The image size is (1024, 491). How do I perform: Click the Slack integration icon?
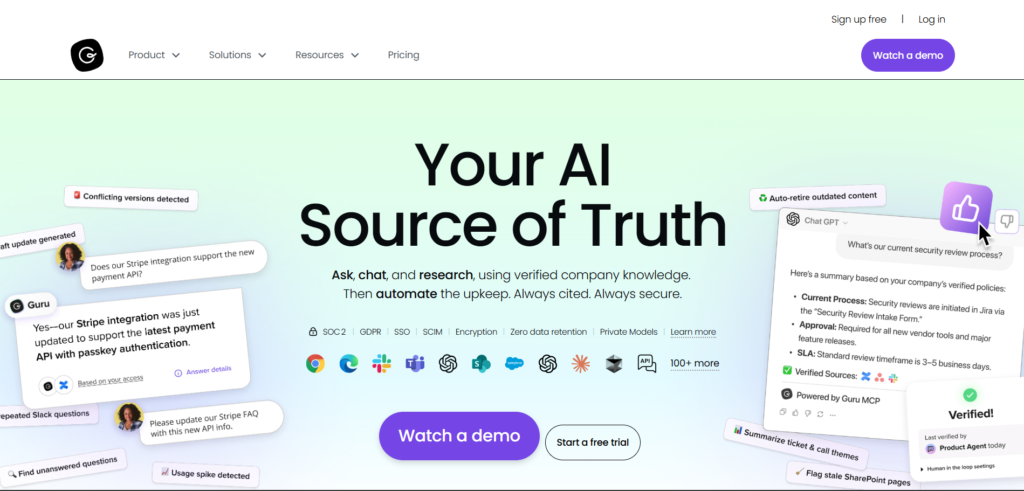(x=381, y=363)
